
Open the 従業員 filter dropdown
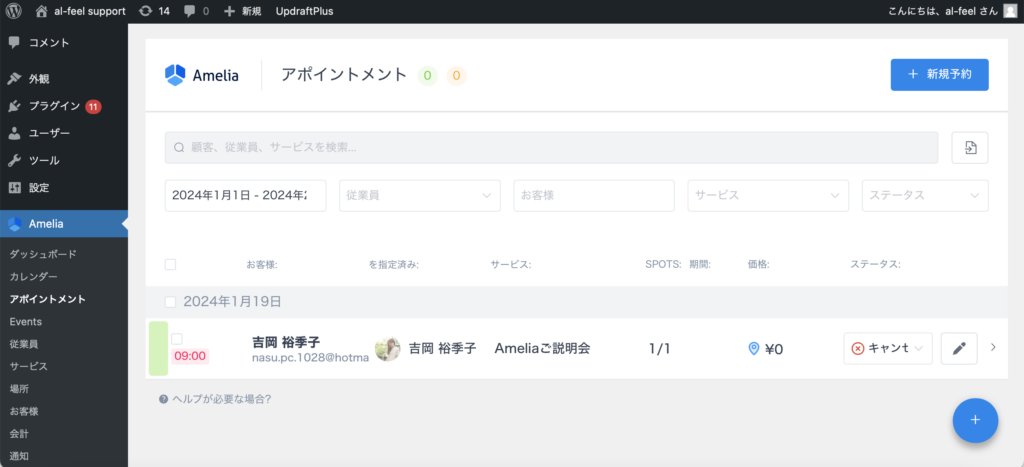click(419, 196)
